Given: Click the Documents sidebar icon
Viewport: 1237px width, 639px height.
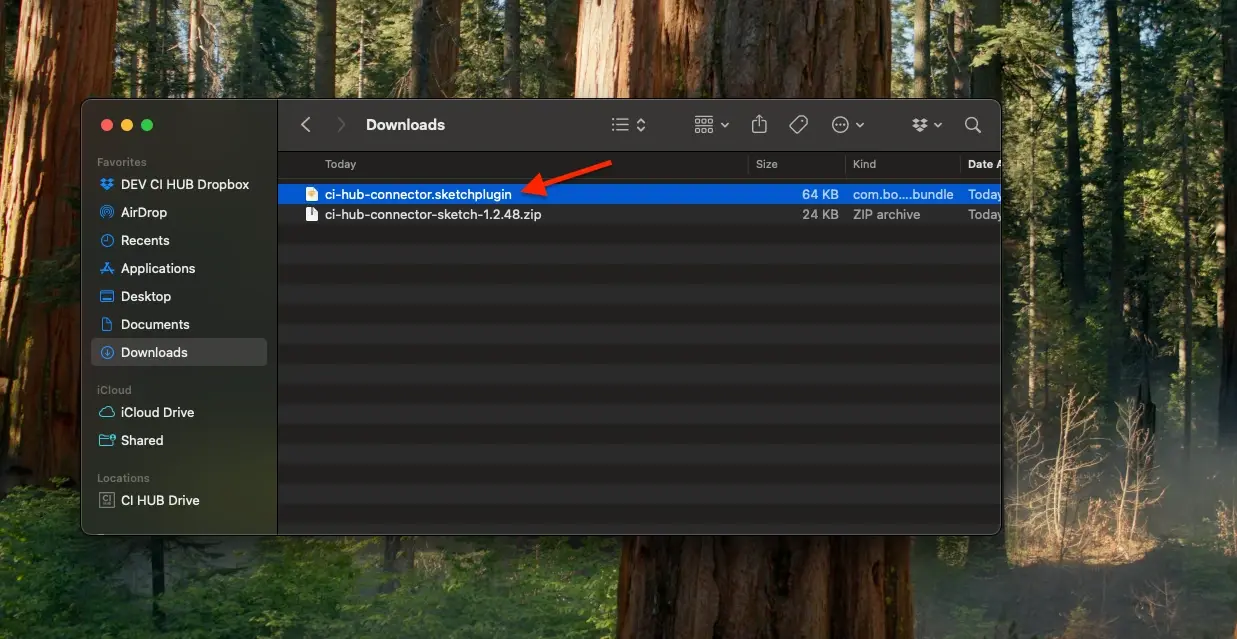Looking at the screenshot, I should click(x=107, y=324).
